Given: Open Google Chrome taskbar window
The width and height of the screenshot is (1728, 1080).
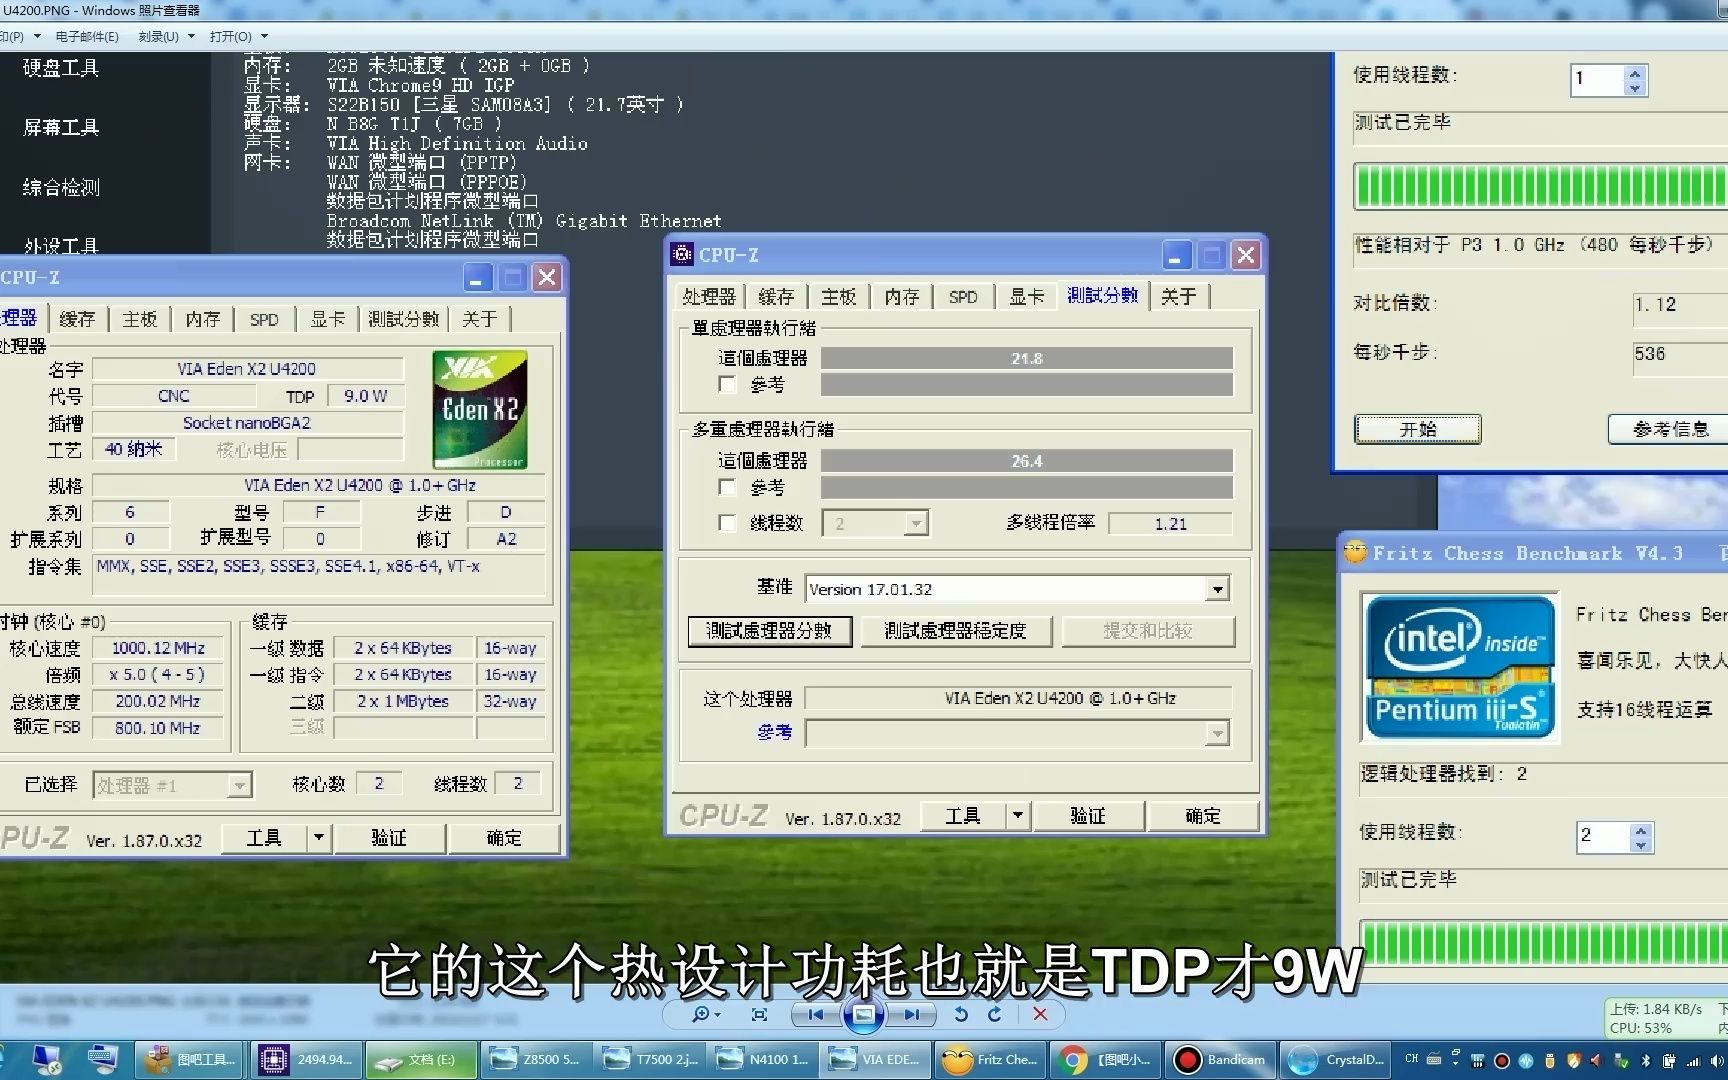Looking at the screenshot, I should pos(1105,1059).
